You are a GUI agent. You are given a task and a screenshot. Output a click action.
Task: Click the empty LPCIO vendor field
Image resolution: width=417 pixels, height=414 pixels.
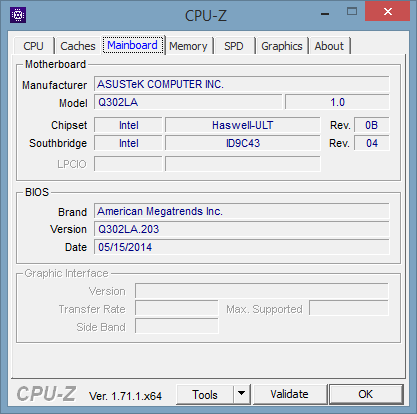pyautogui.click(x=128, y=164)
